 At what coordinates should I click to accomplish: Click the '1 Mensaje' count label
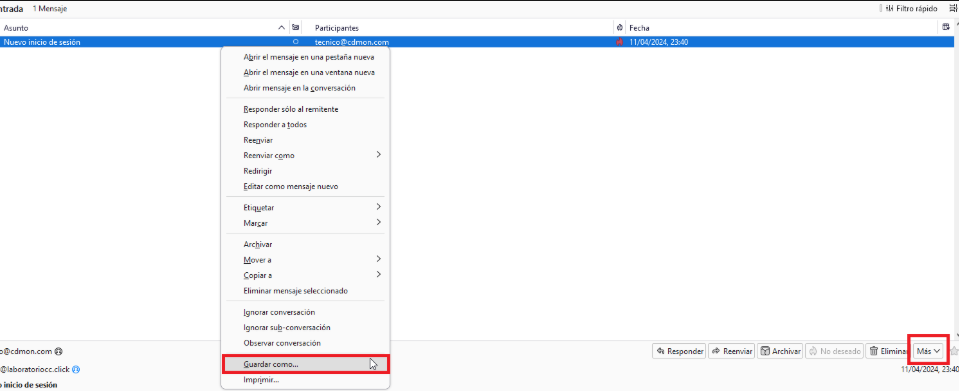[50, 9]
